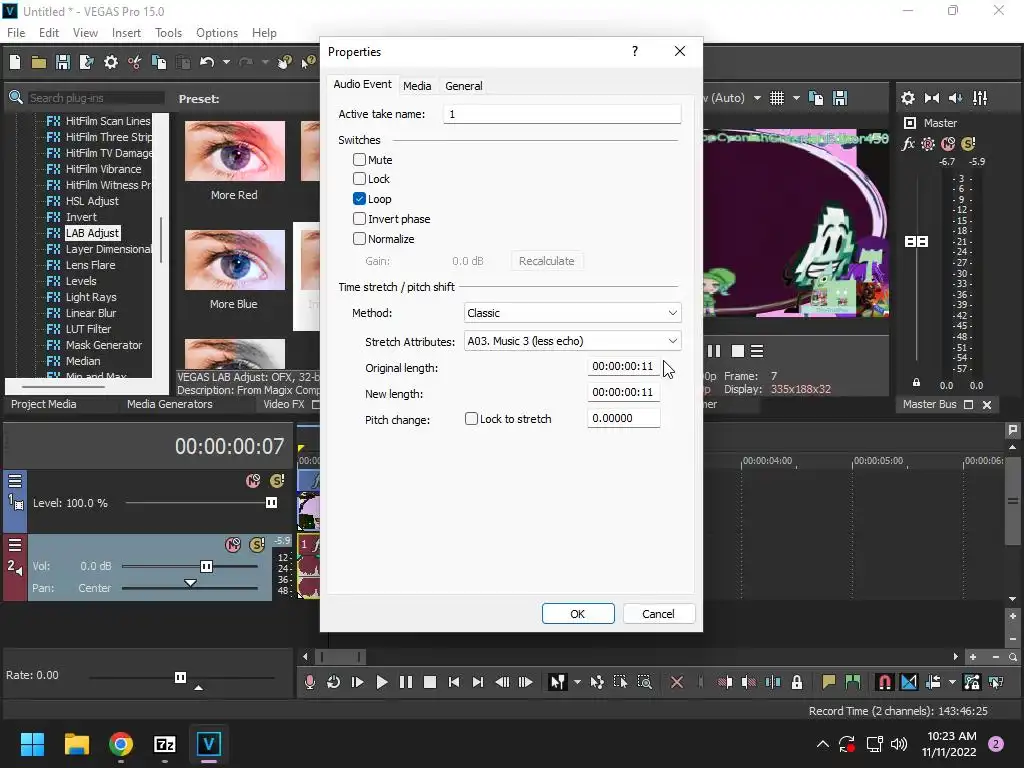Open the Method dropdown showing Classic

(x=573, y=313)
